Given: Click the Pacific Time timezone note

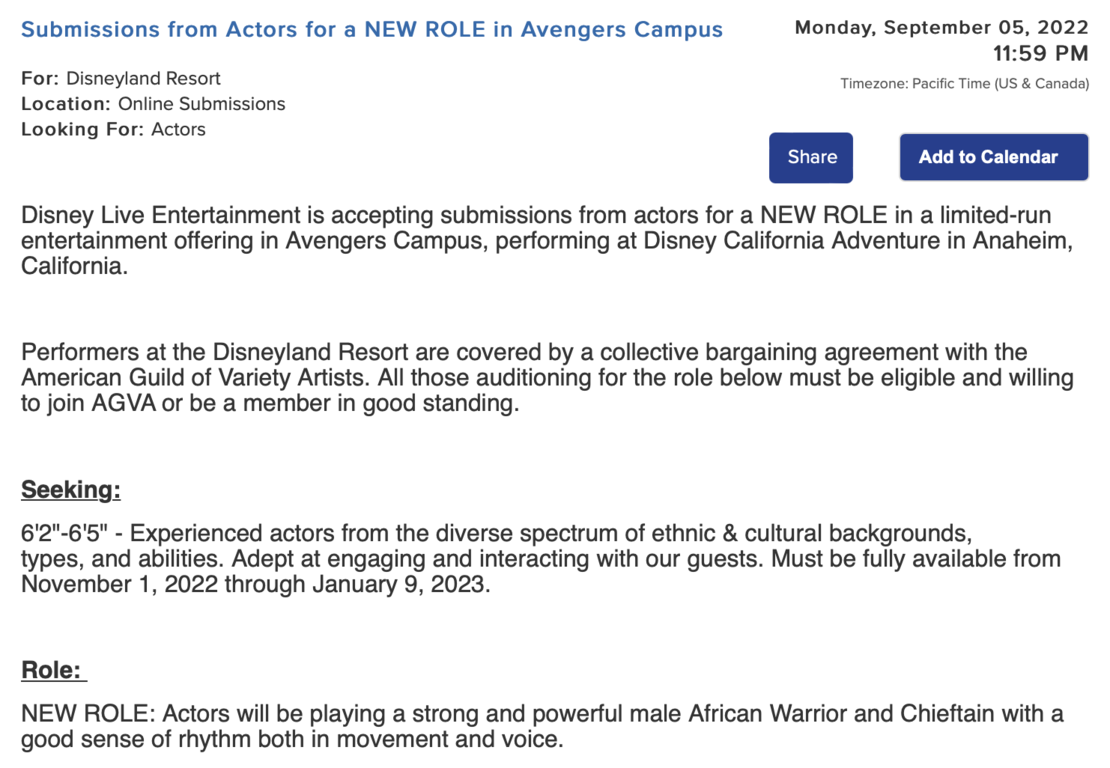Looking at the screenshot, I should (965, 84).
